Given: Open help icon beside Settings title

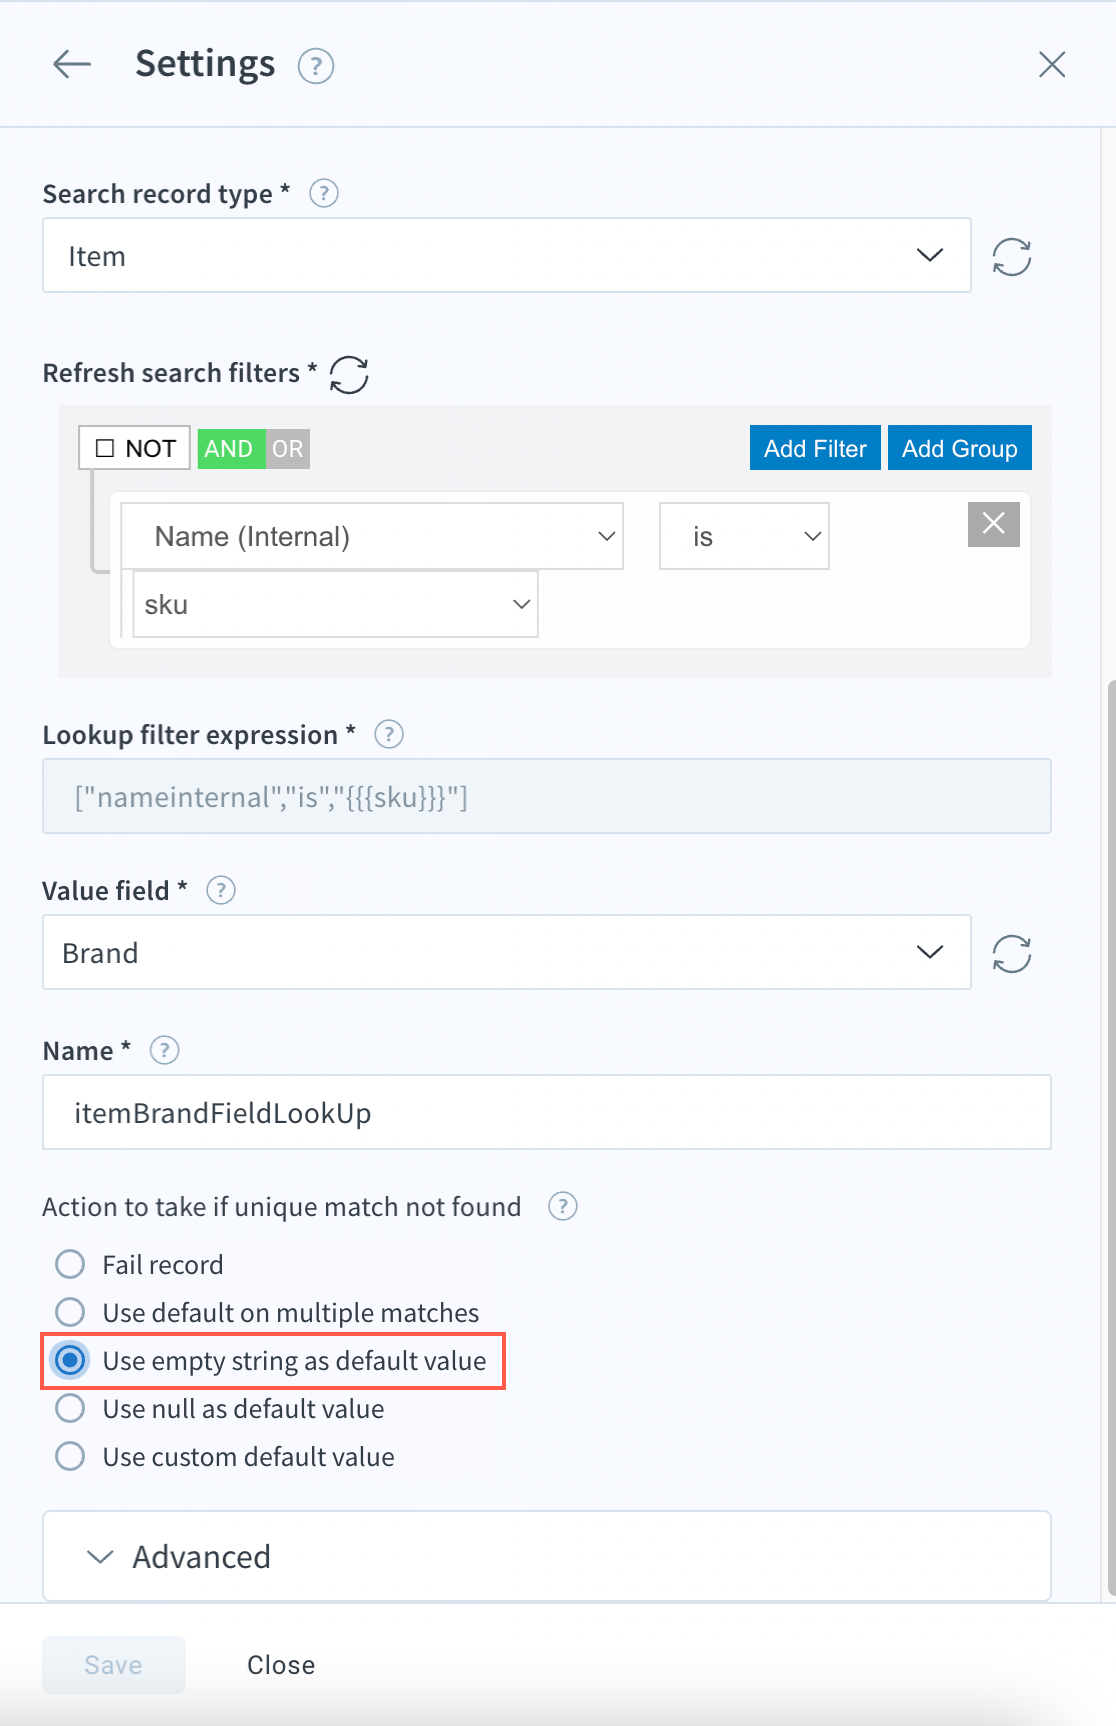Looking at the screenshot, I should (x=316, y=66).
